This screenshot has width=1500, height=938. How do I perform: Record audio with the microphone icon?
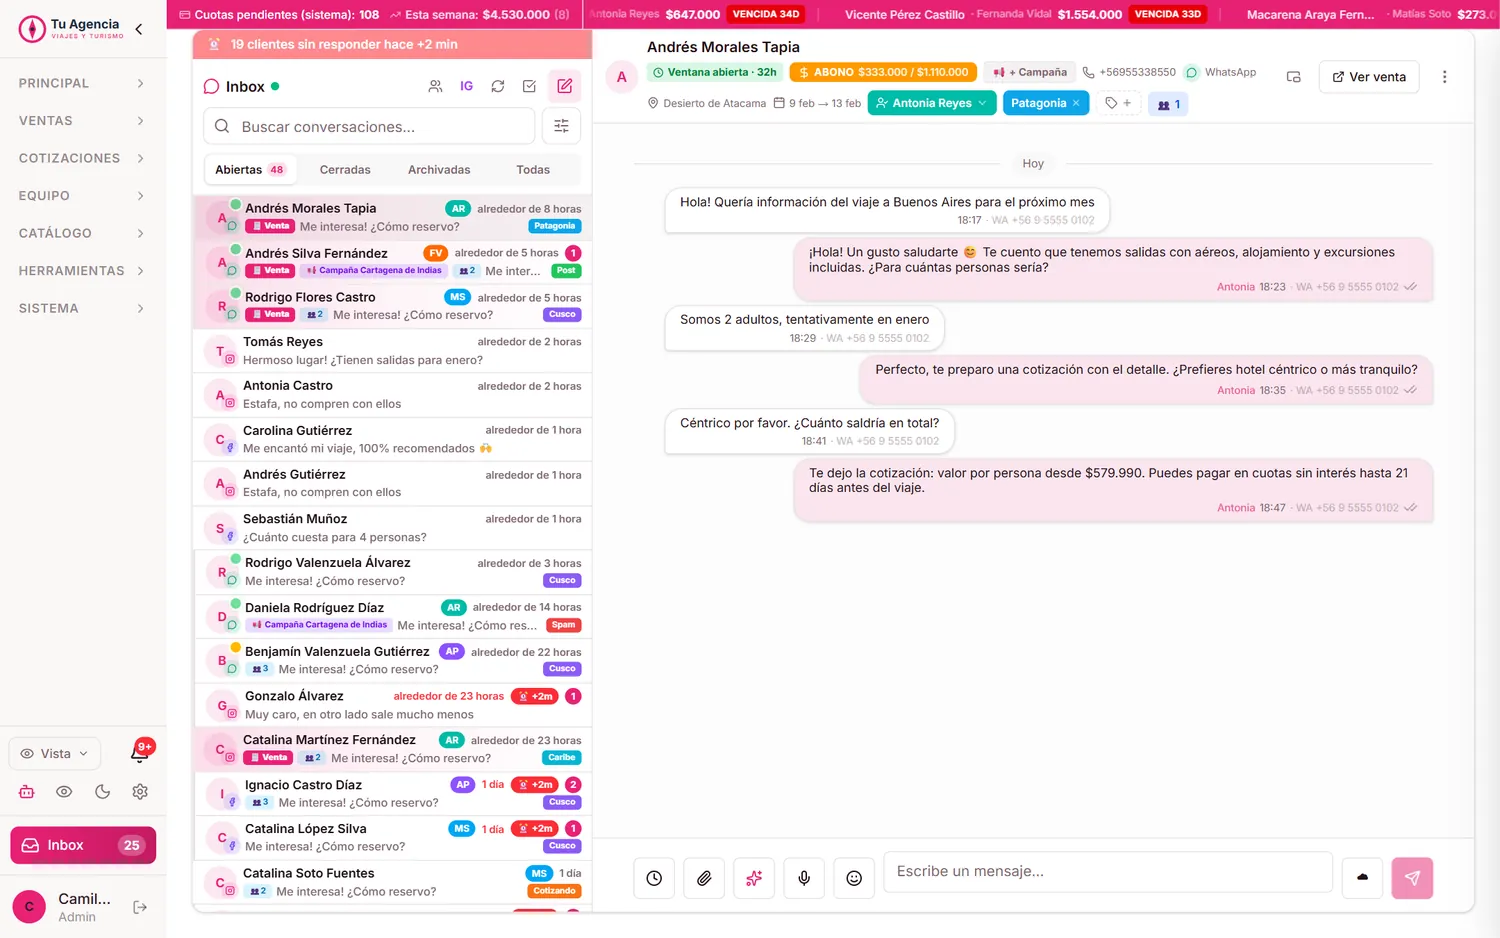coord(804,878)
